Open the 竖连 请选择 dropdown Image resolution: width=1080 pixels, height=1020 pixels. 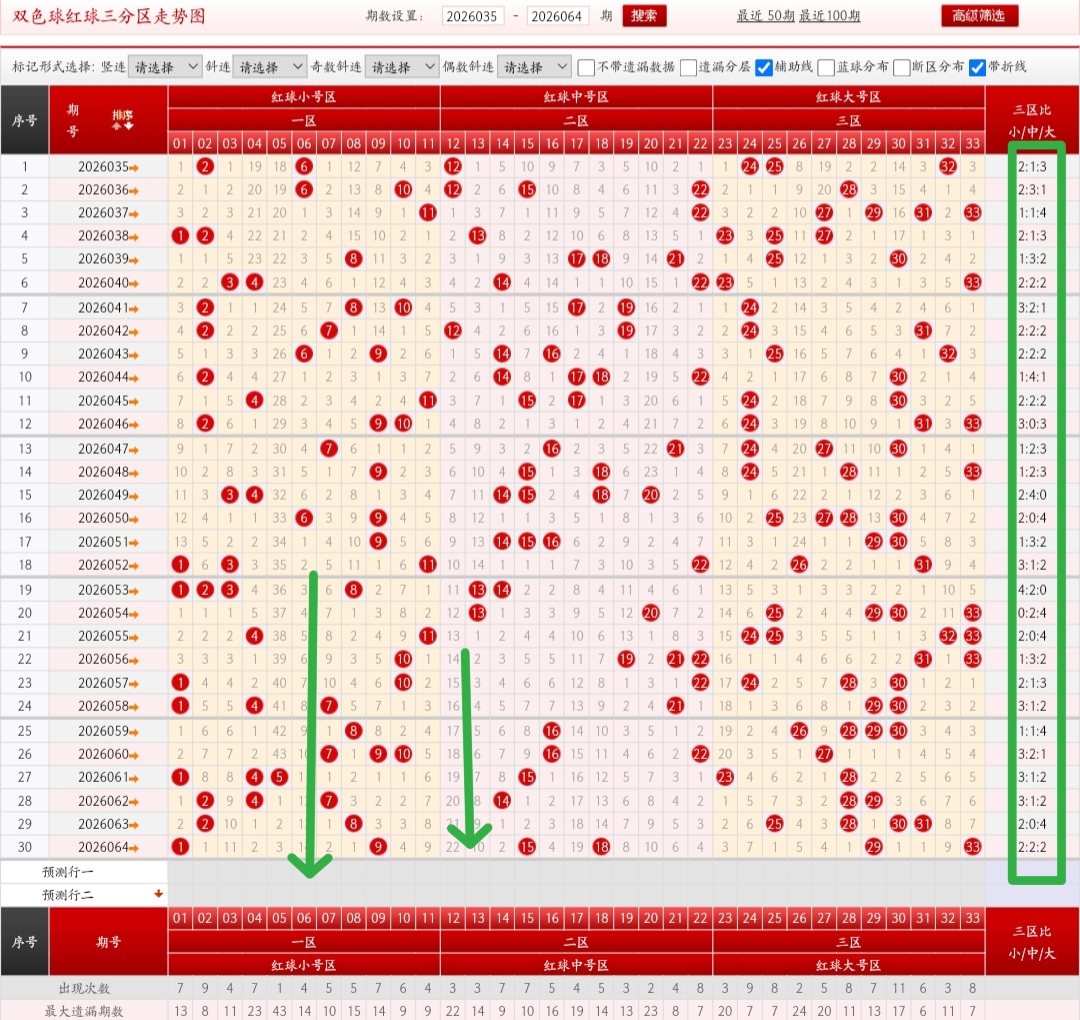(165, 67)
